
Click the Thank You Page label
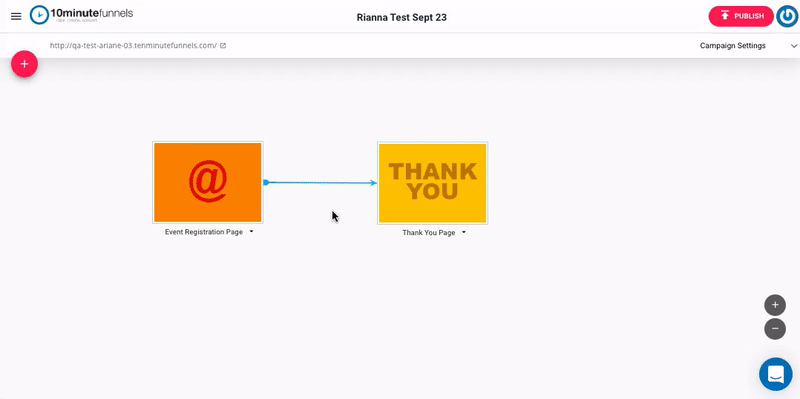coord(429,233)
